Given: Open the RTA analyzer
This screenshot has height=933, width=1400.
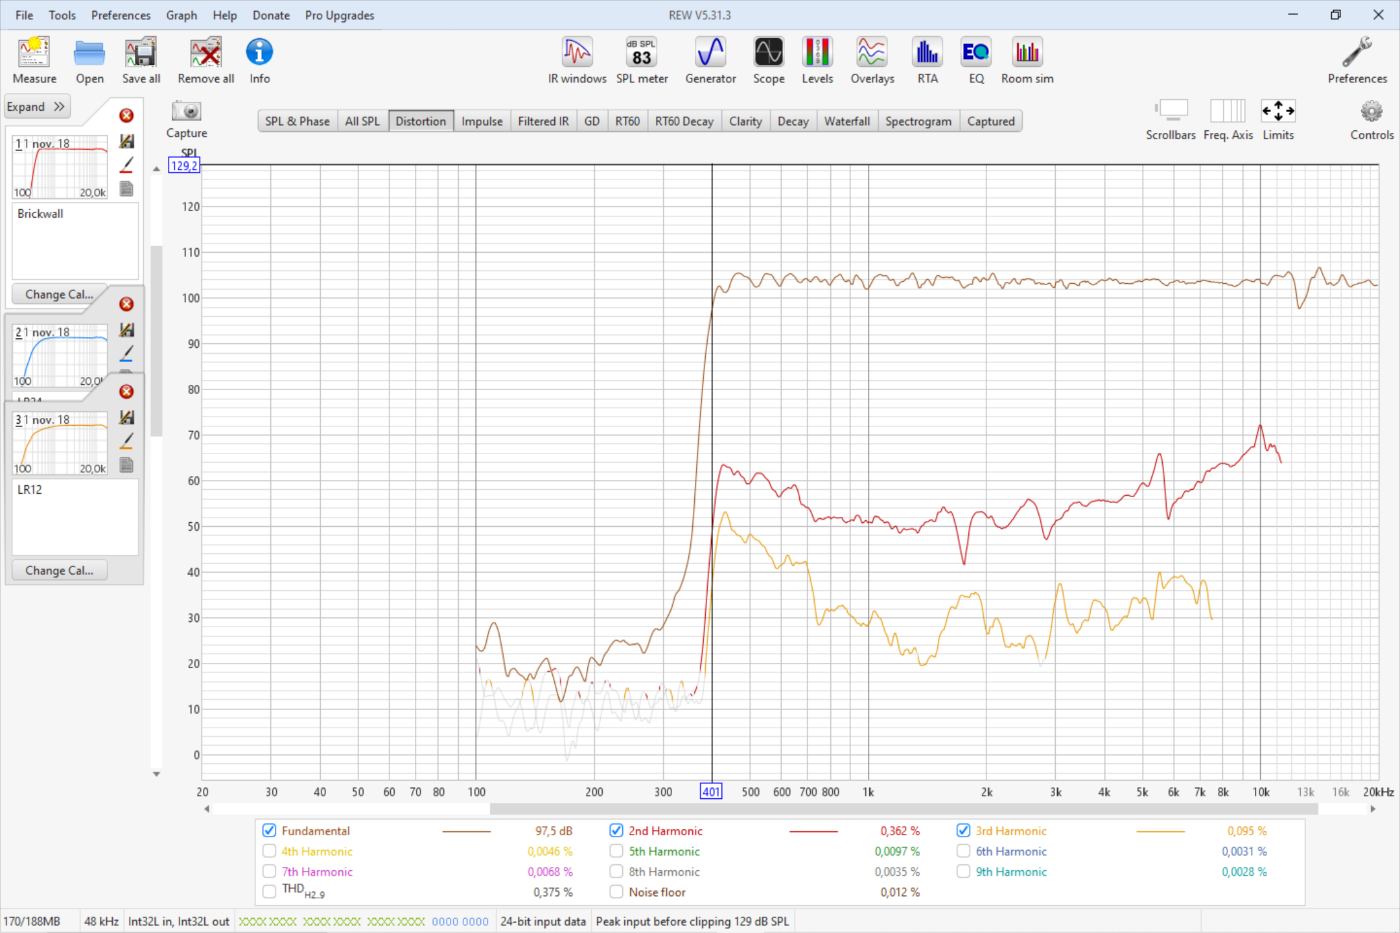Looking at the screenshot, I should pos(927,54).
